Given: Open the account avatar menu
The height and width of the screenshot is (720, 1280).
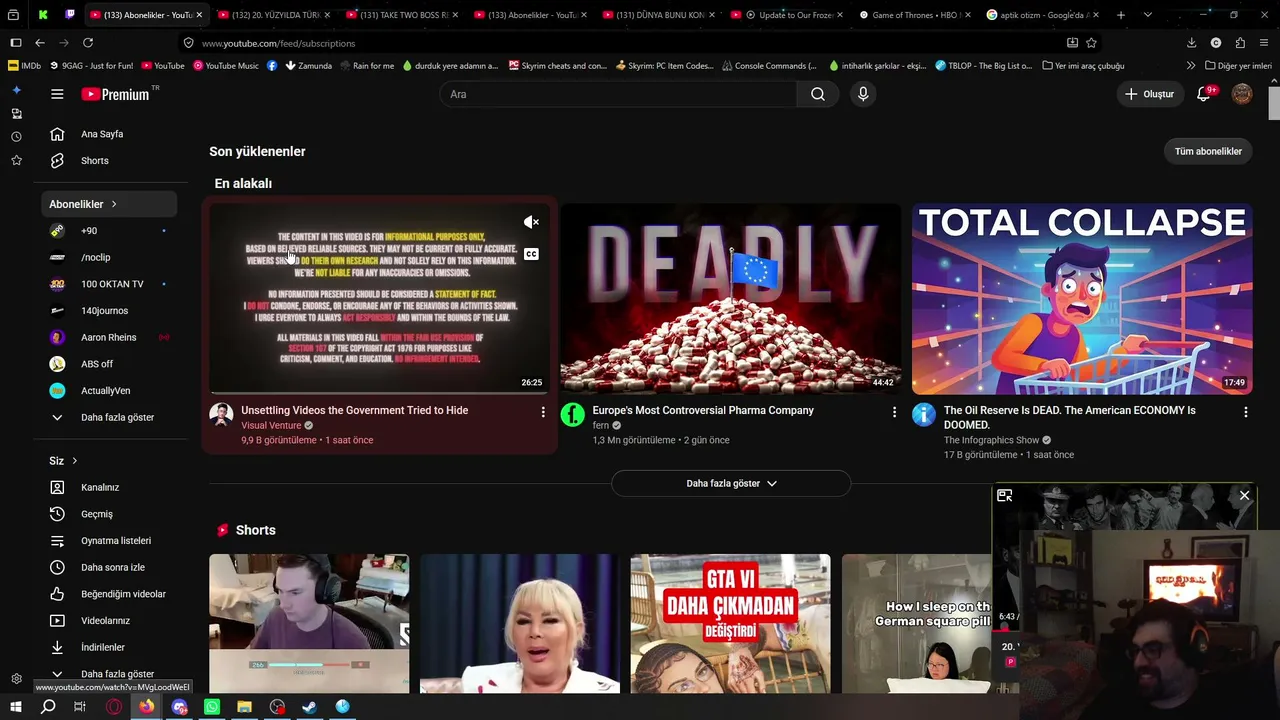Looking at the screenshot, I should pyautogui.click(x=1242, y=94).
